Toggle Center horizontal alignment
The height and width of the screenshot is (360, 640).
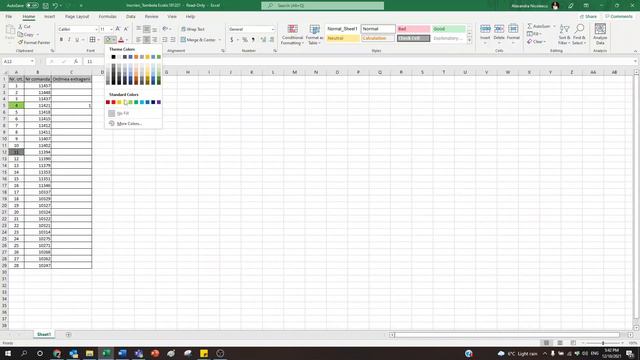pyautogui.click(x=147, y=40)
